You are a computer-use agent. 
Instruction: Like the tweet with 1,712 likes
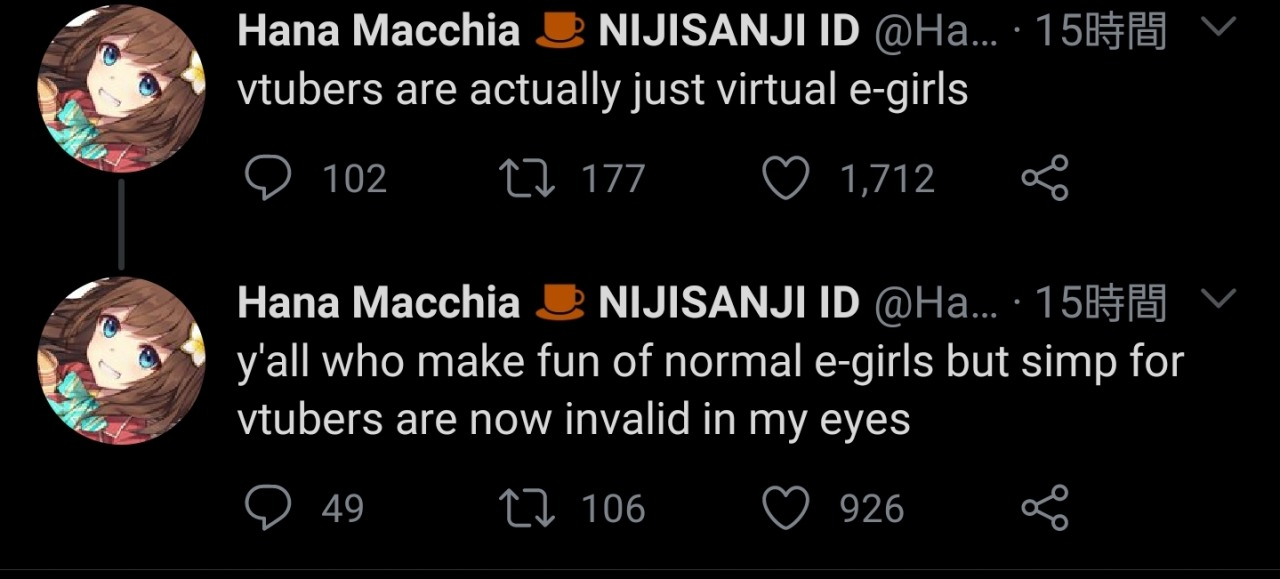pyautogui.click(x=786, y=179)
